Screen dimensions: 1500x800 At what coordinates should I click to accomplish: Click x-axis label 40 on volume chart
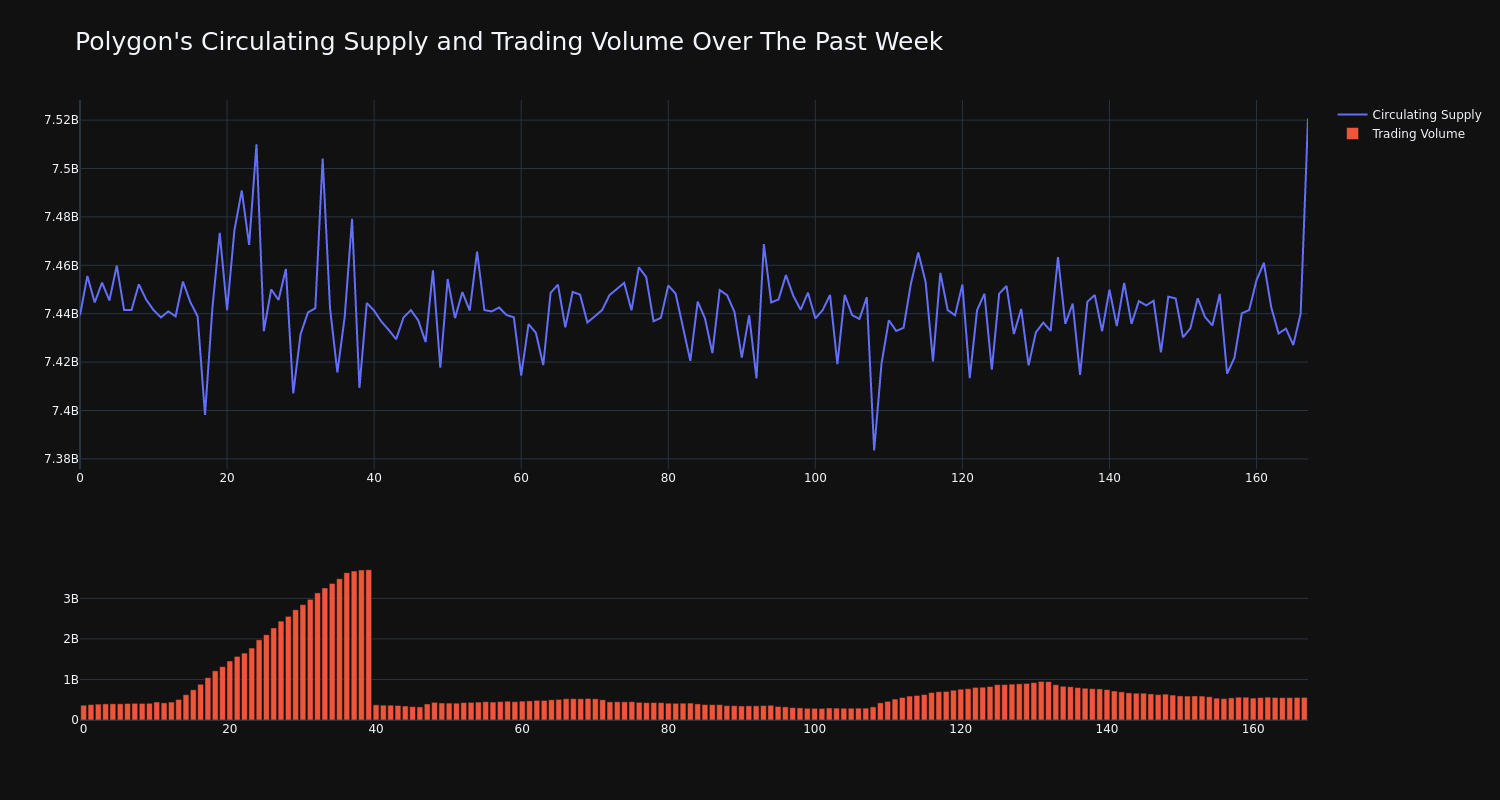coord(376,729)
